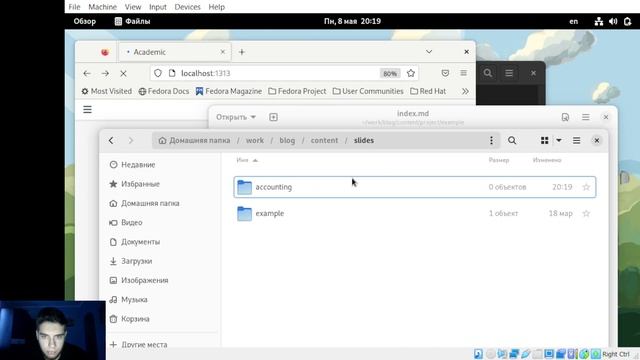Open Недавние in the sidebar

(132, 164)
